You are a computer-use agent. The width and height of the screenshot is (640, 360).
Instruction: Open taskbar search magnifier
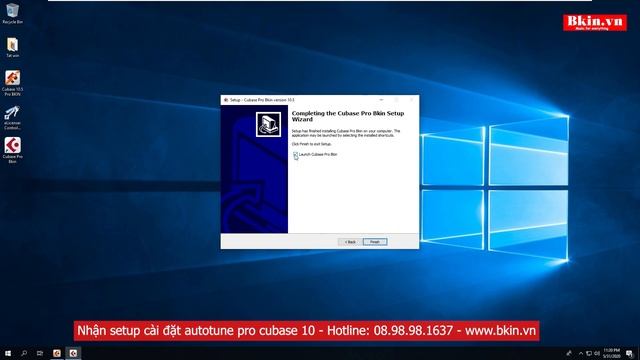[x=24, y=353]
